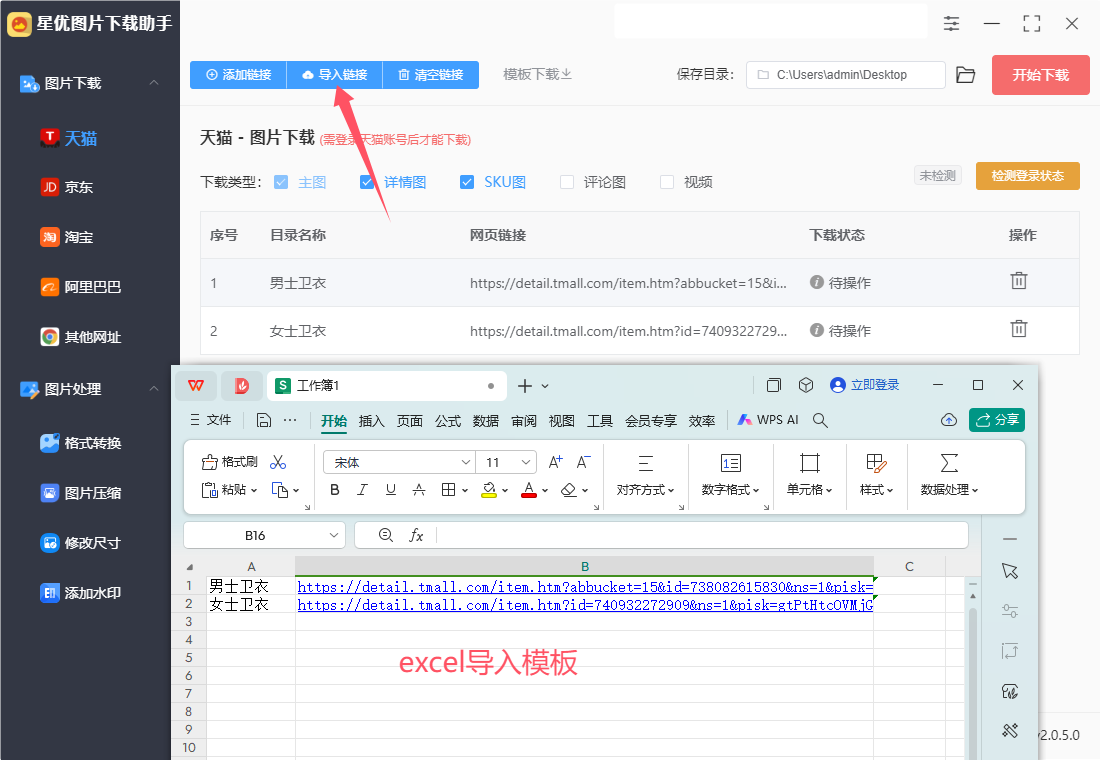Open the WPS 文件 menu

pos(210,420)
